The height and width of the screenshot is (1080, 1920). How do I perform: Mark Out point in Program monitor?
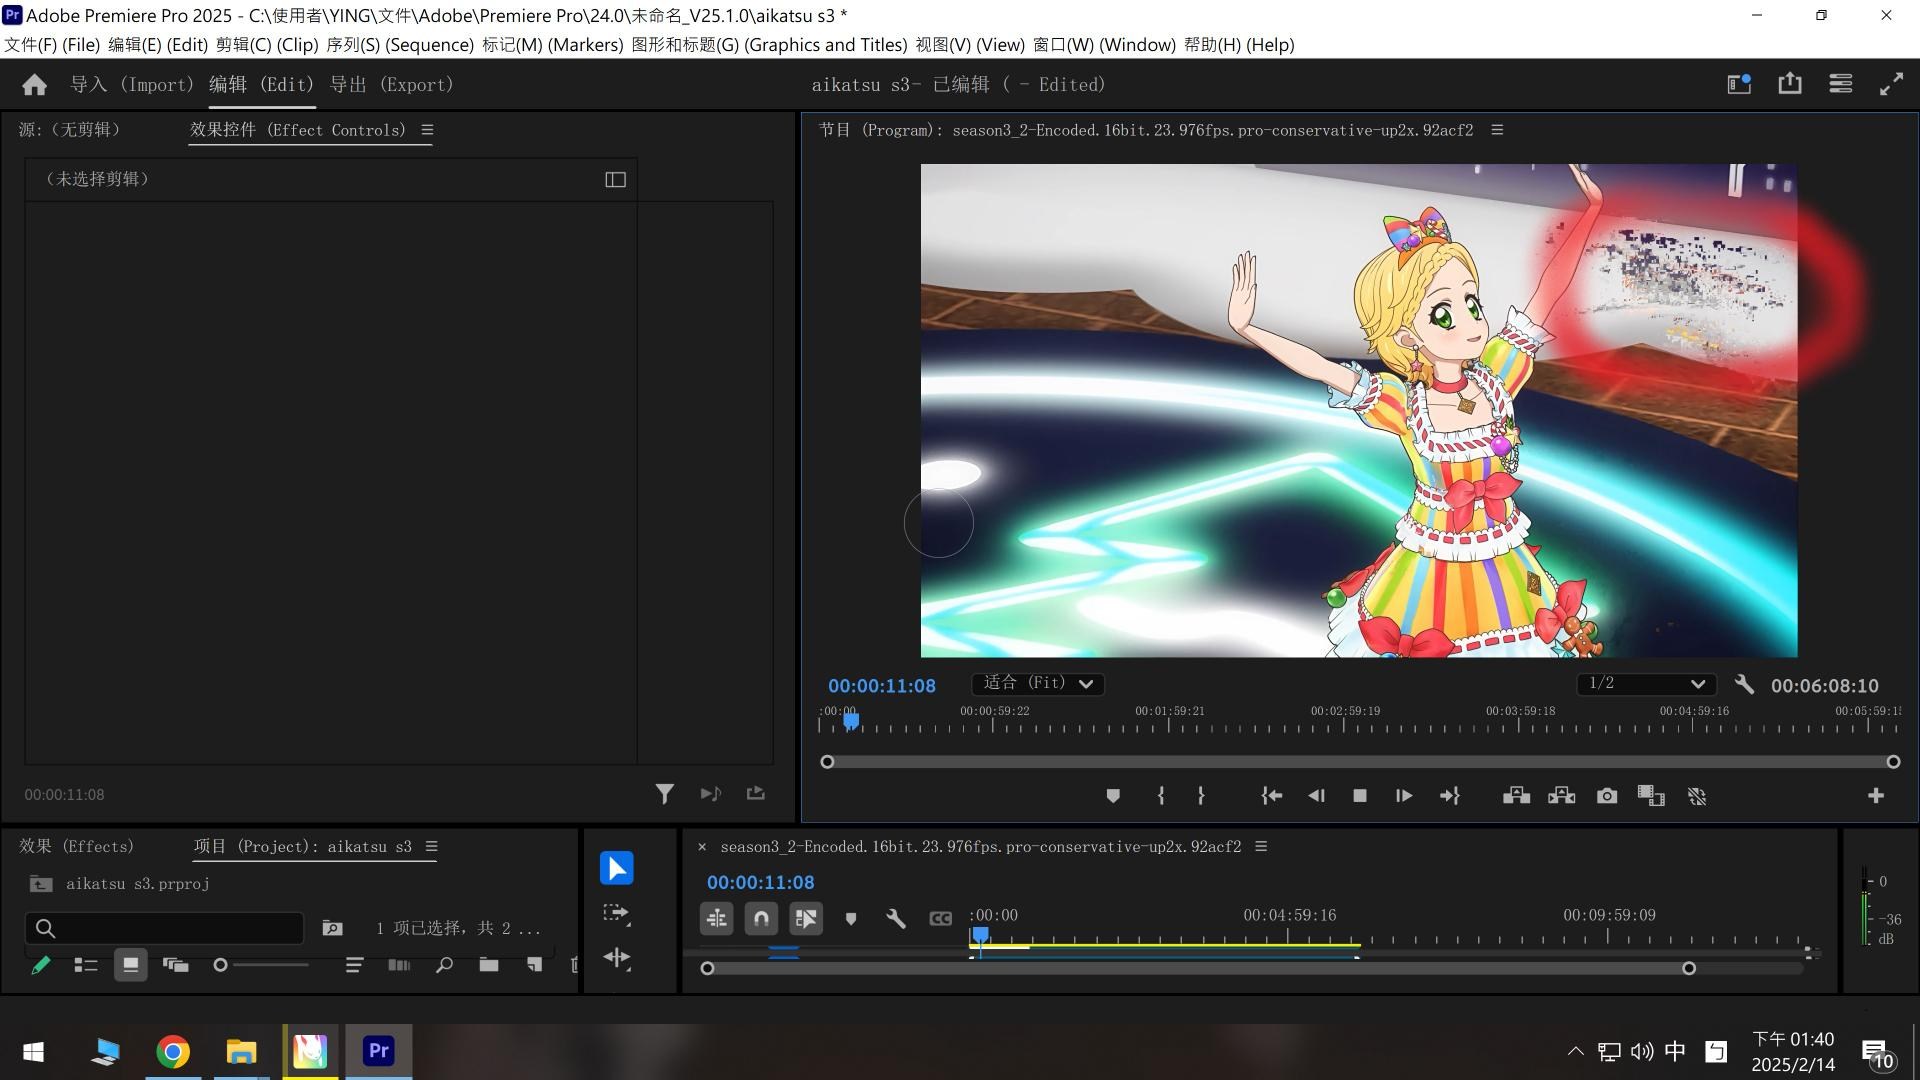point(1201,796)
